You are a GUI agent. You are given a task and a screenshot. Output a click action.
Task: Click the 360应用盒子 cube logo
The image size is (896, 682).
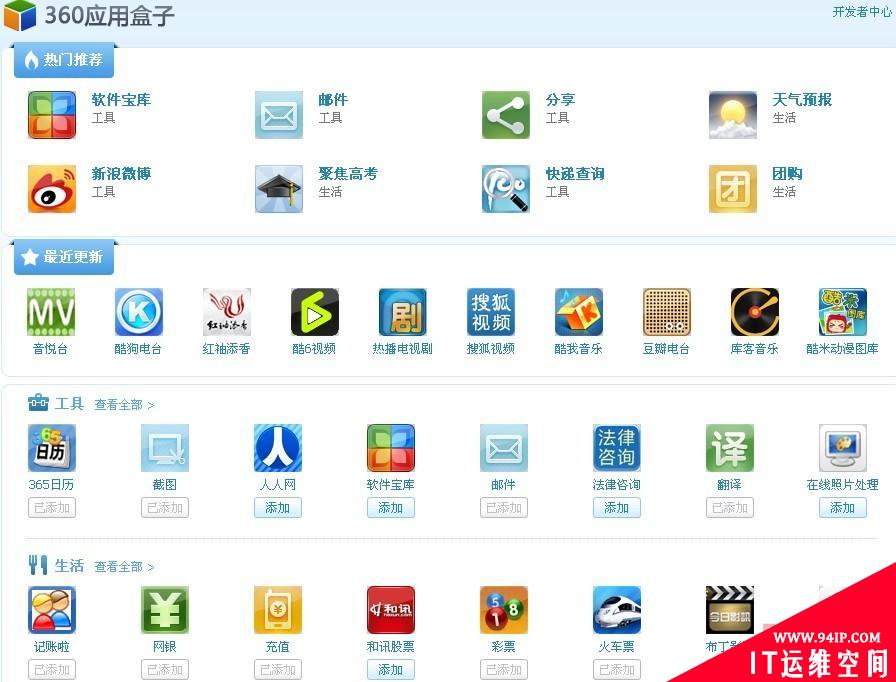tap(20, 15)
